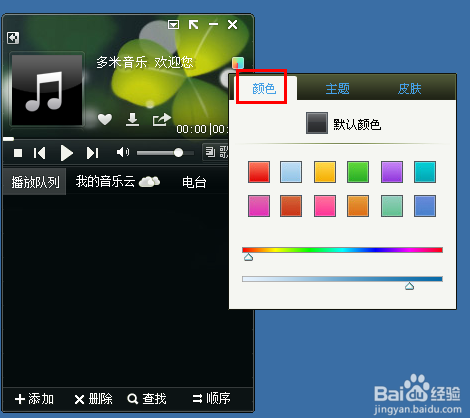
Task: Pick the hot pink color swatch
Action: click(325, 206)
